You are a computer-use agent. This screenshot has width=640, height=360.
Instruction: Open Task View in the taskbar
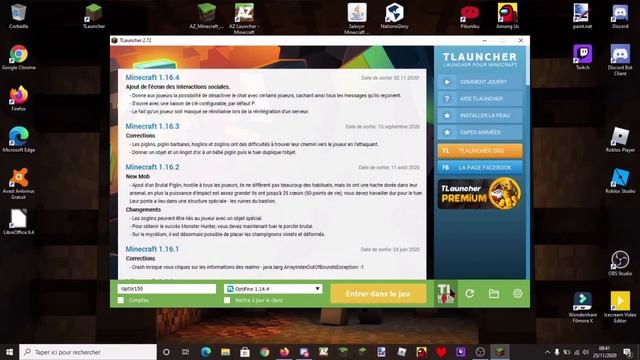pos(185,352)
